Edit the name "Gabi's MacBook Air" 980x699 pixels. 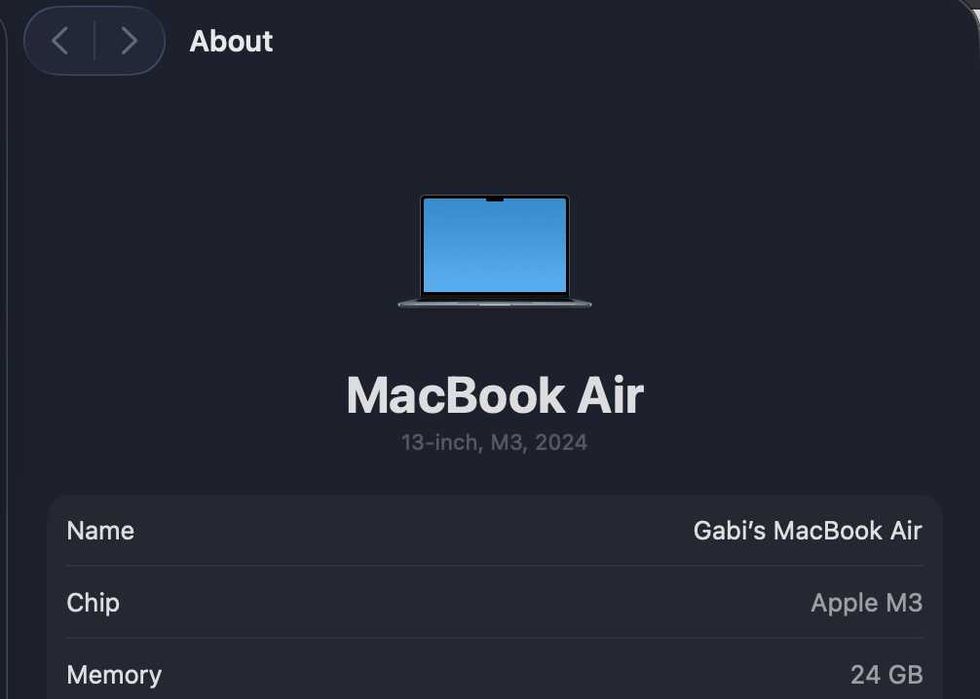pyautogui.click(x=808, y=531)
